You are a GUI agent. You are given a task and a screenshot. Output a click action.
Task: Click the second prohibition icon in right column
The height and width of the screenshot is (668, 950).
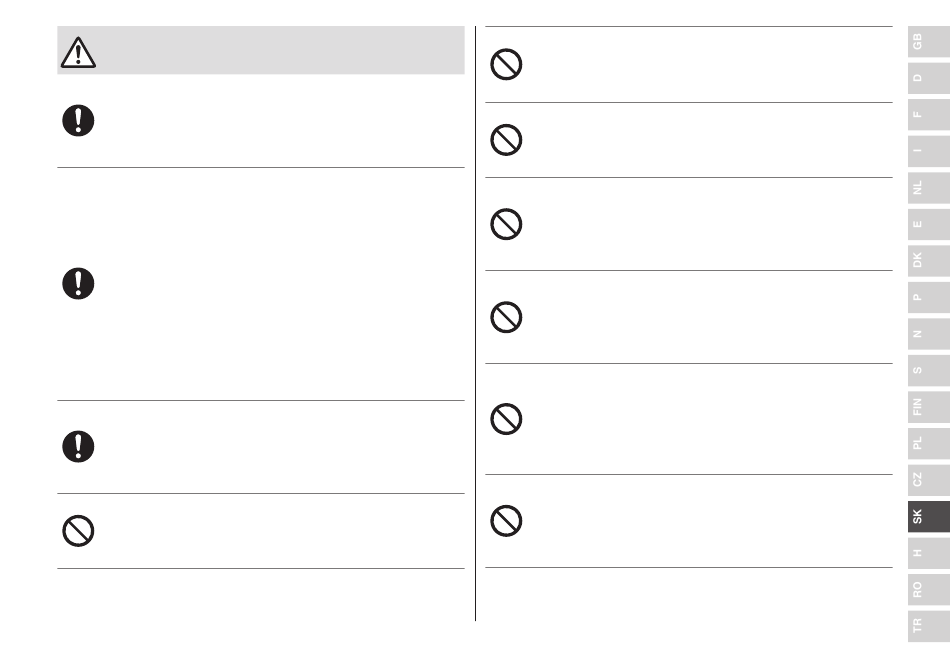[x=506, y=140]
